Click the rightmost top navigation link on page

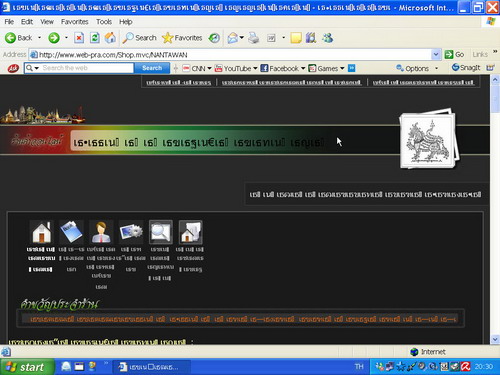point(423,82)
